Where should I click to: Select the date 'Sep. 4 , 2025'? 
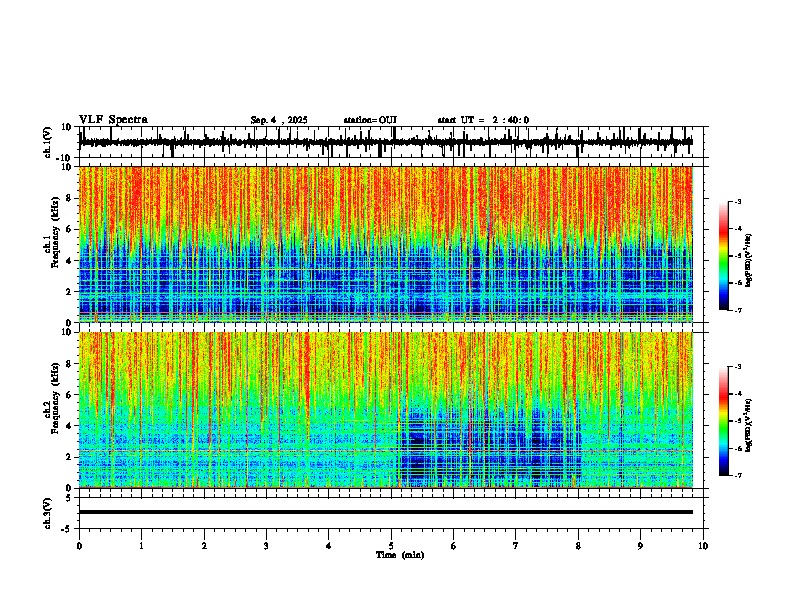point(279,120)
